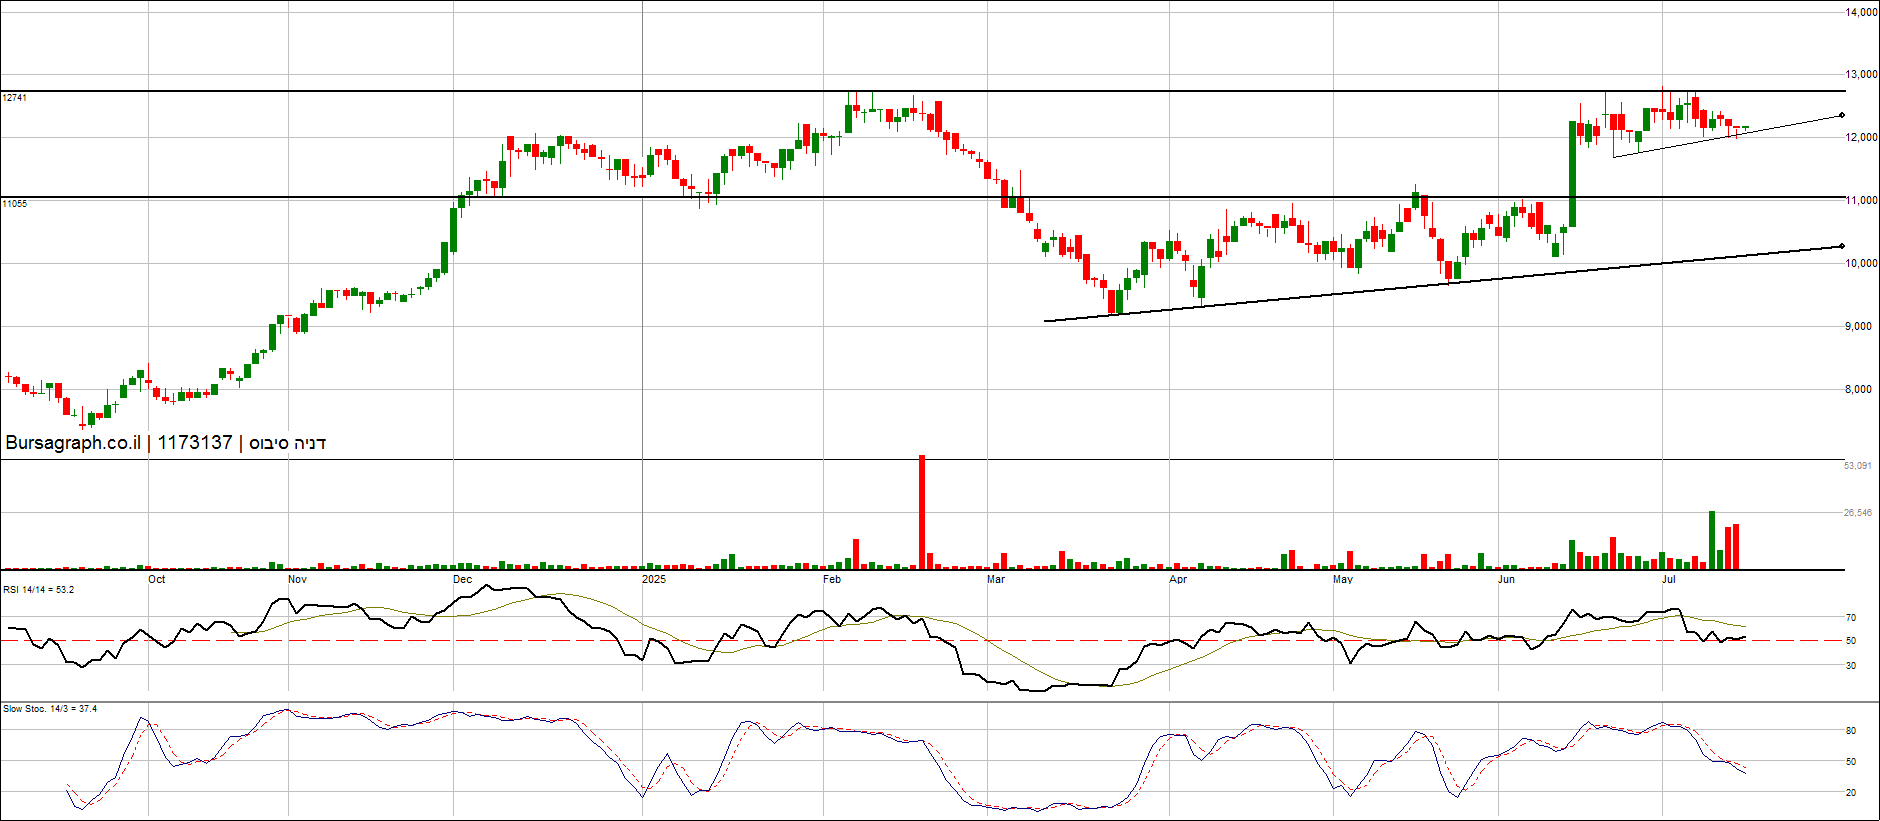The width and height of the screenshot is (1880, 821).
Task: Click the lower long trendline endpoint marker
Action: [1842, 246]
